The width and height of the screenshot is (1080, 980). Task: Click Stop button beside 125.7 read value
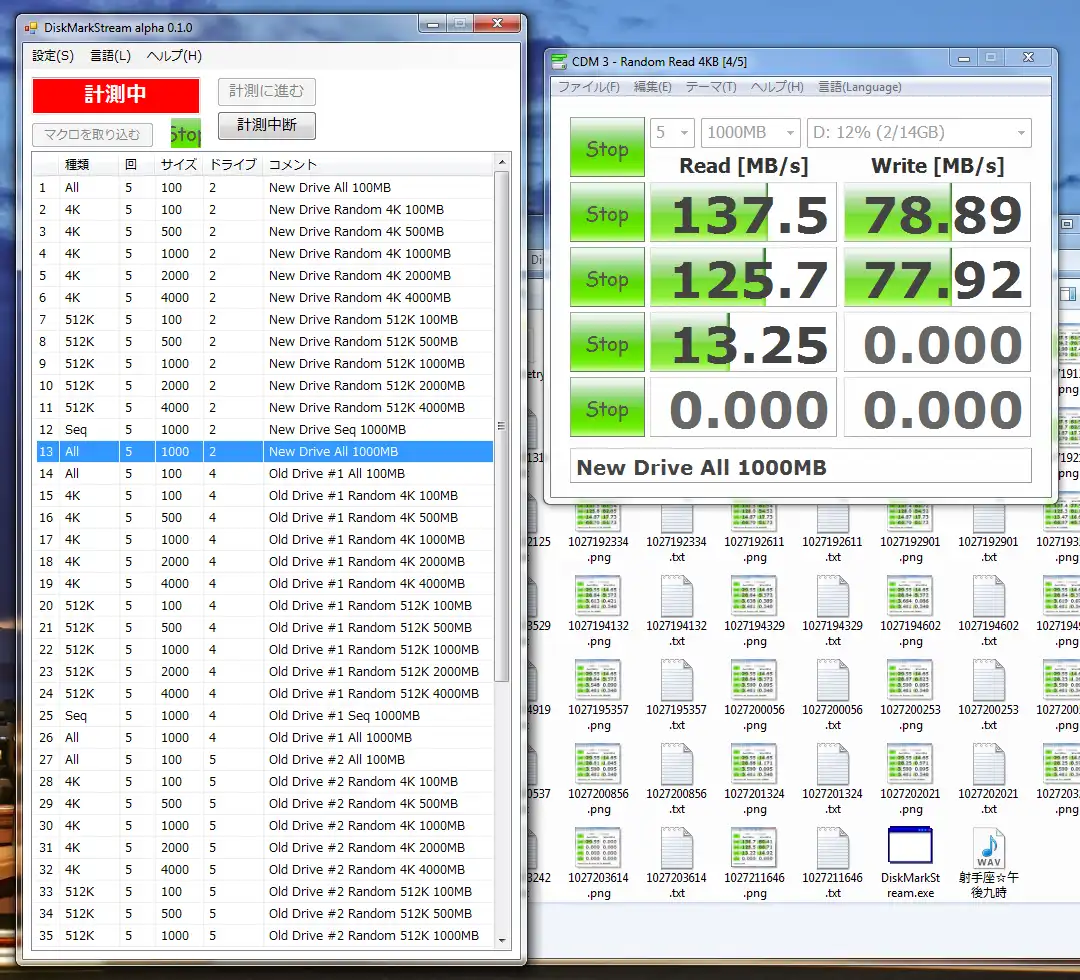click(x=607, y=278)
